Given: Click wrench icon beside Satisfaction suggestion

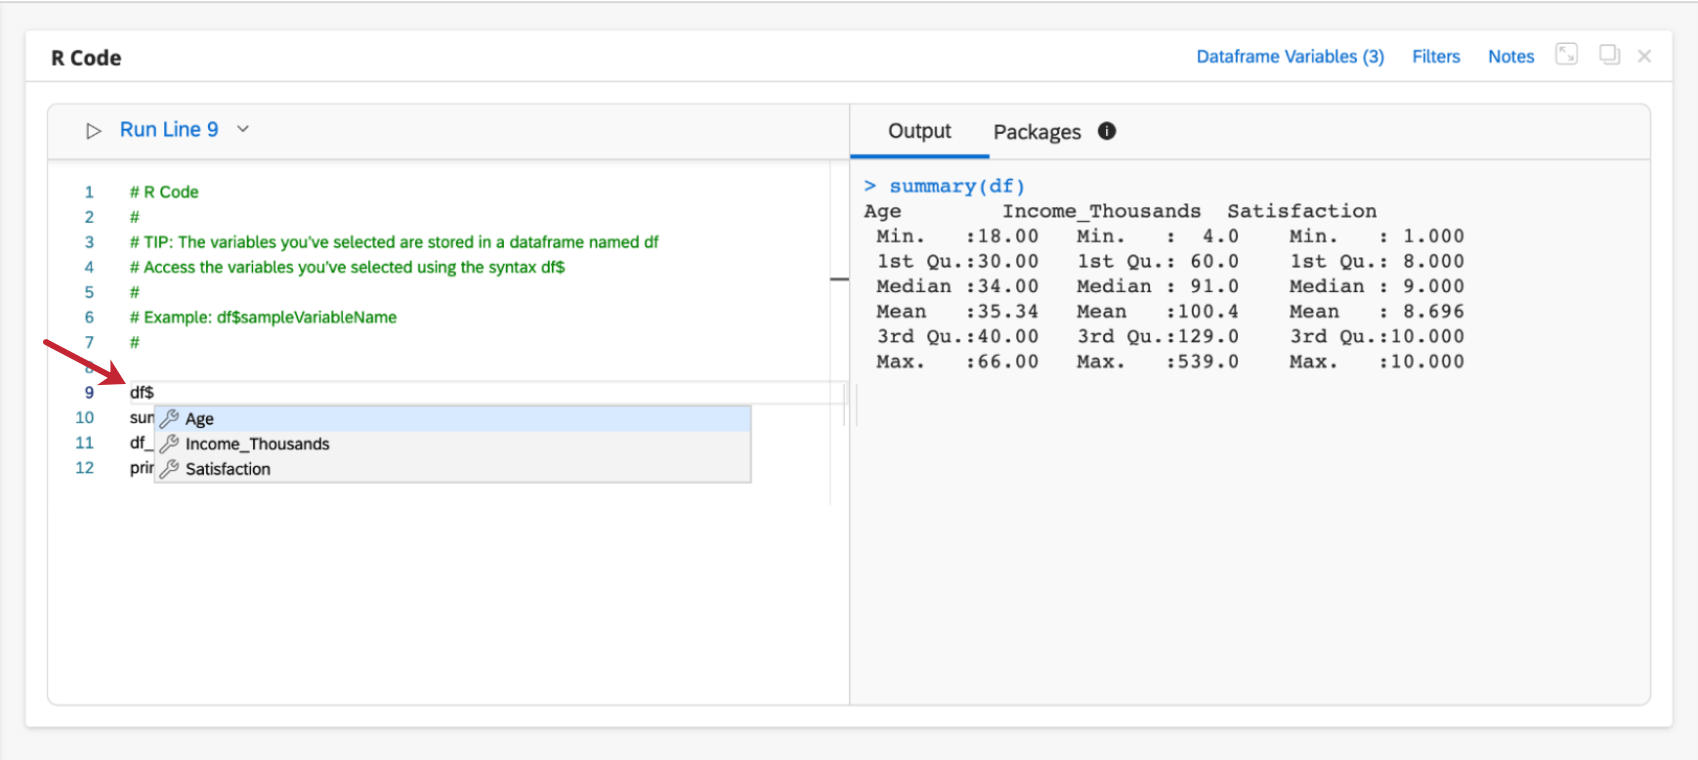Looking at the screenshot, I should [x=170, y=469].
